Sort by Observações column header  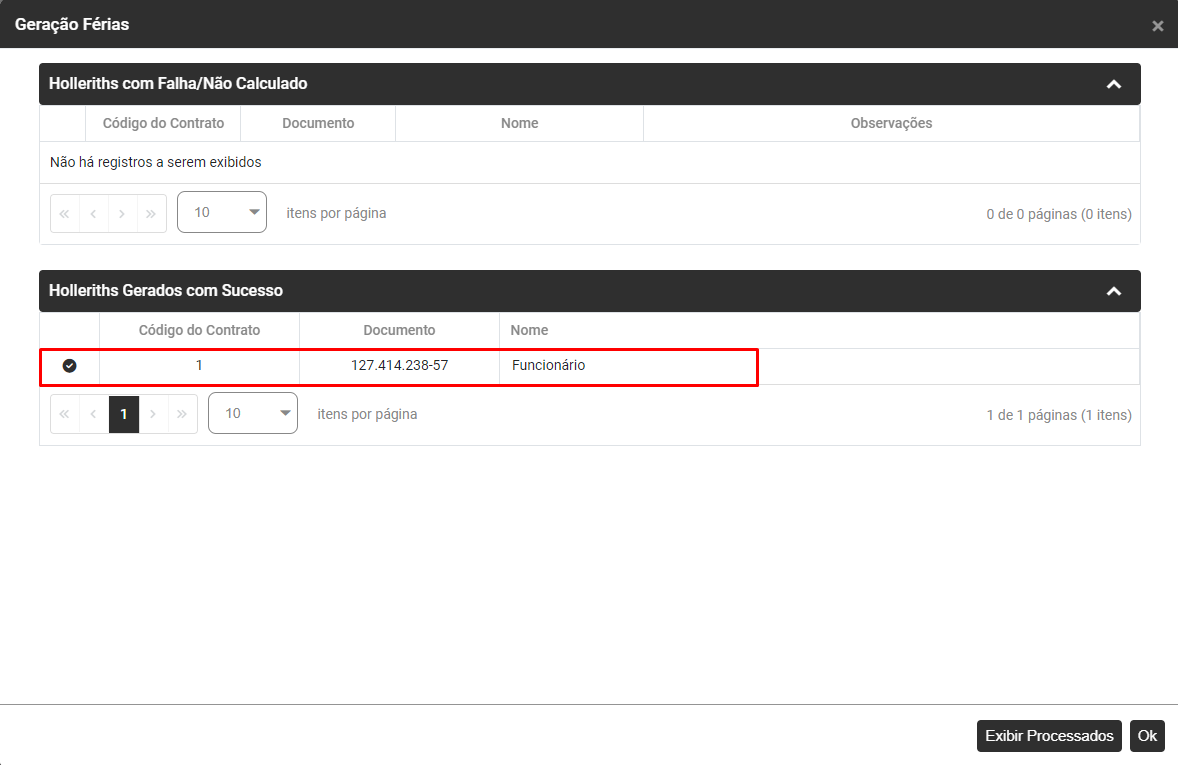point(891,123)
